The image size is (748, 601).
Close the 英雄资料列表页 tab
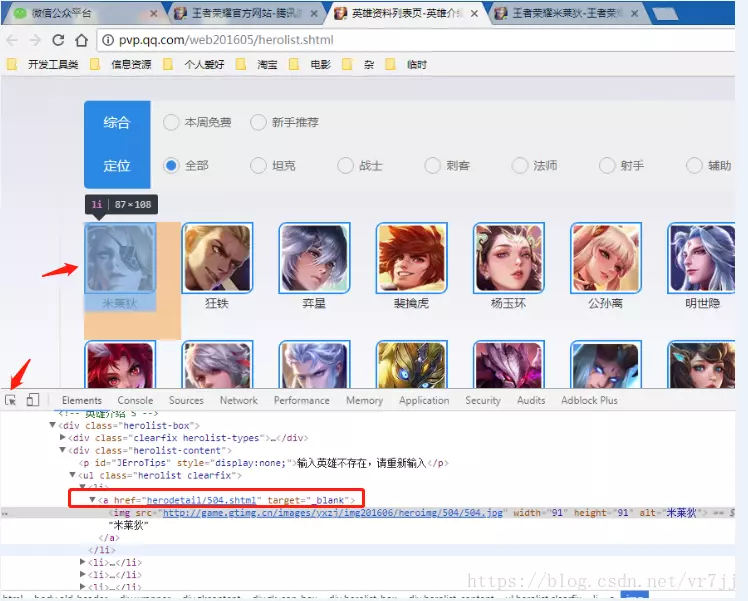click(x=474, y=14)
